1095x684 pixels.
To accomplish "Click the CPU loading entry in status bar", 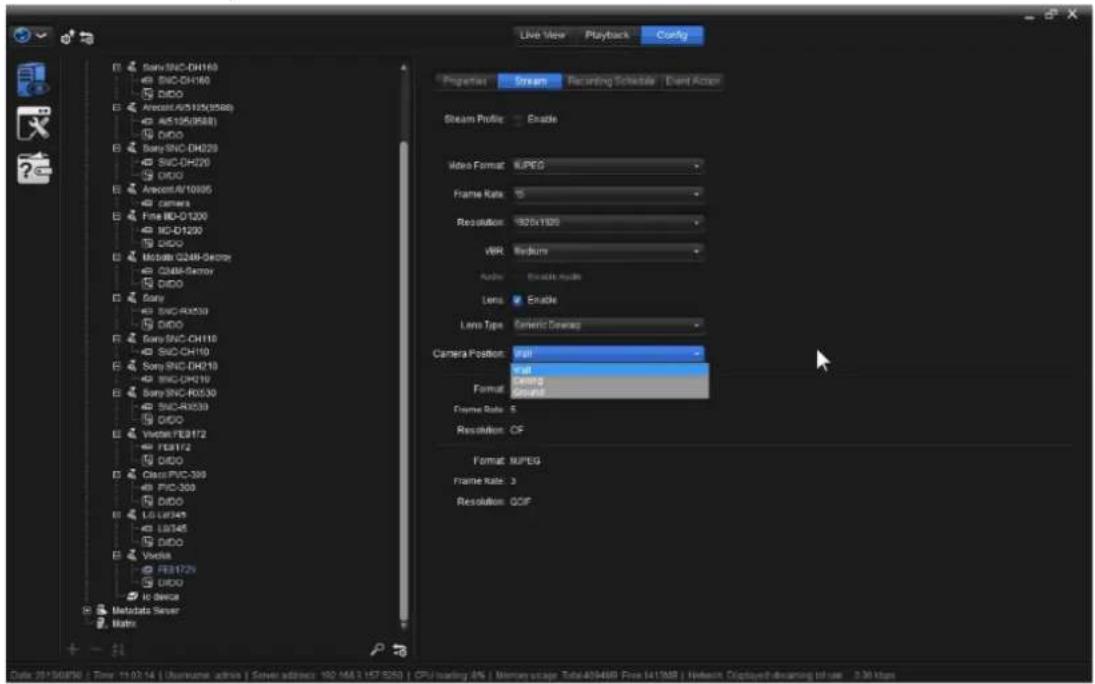I will click(x=451, y=675).
